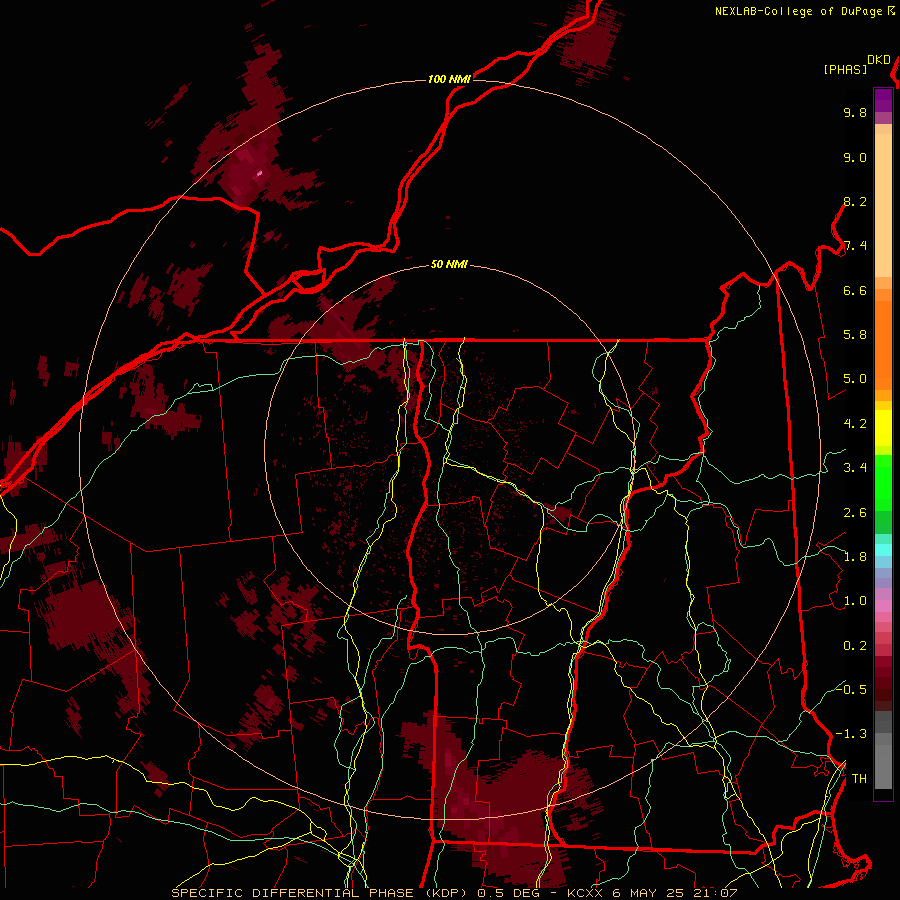Click the orange segment of the color bar
Viewport: 900px width, 900px height.
point(883,344)
